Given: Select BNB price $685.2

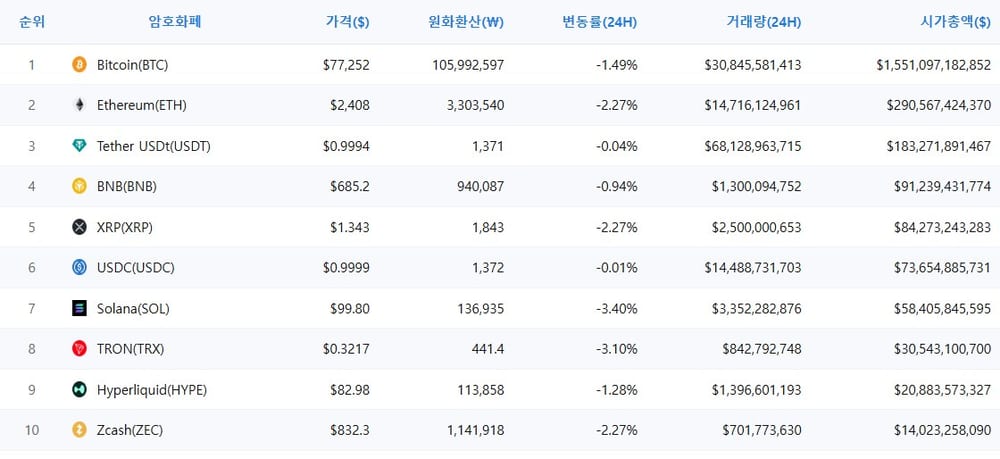Looking at the screenshot, I should pyautogui.click(x=349, y=186).
